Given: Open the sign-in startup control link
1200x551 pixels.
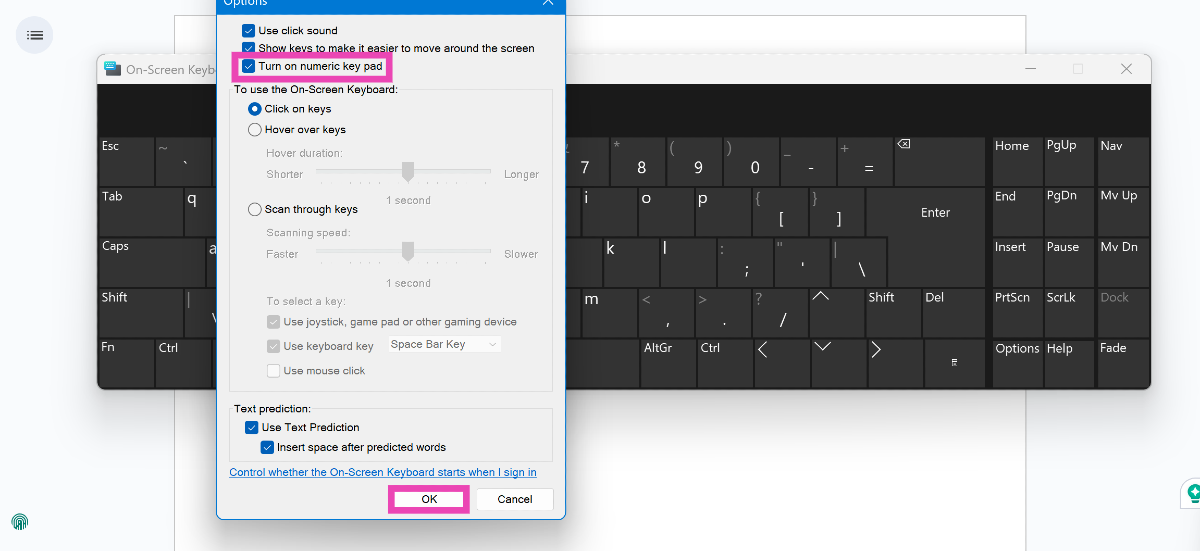Looking at the screenshot, I should pos(383,472).
